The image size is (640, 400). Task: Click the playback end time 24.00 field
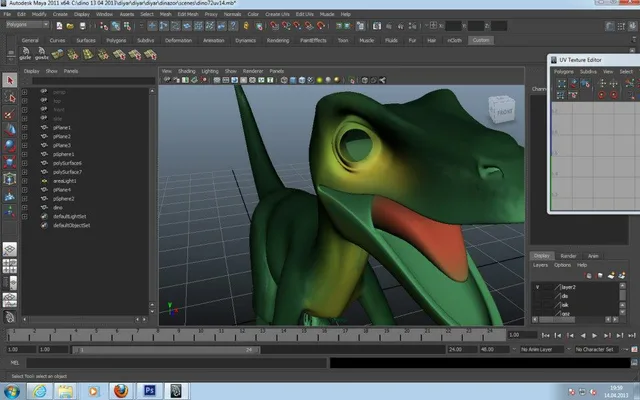click(x=462, y=350)
